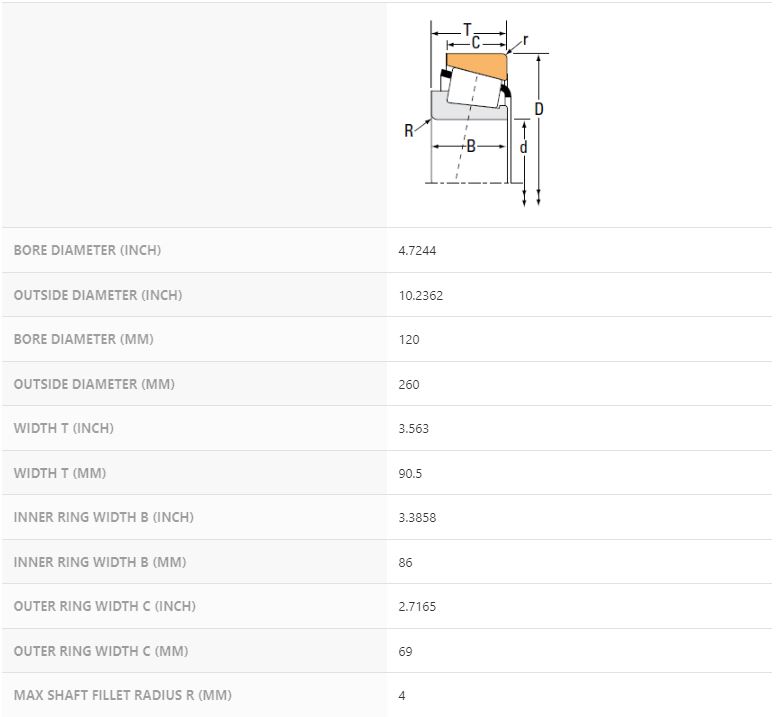Click the orange outer ring in the diagram
This screenshot has height=717, width=776.
480,65
